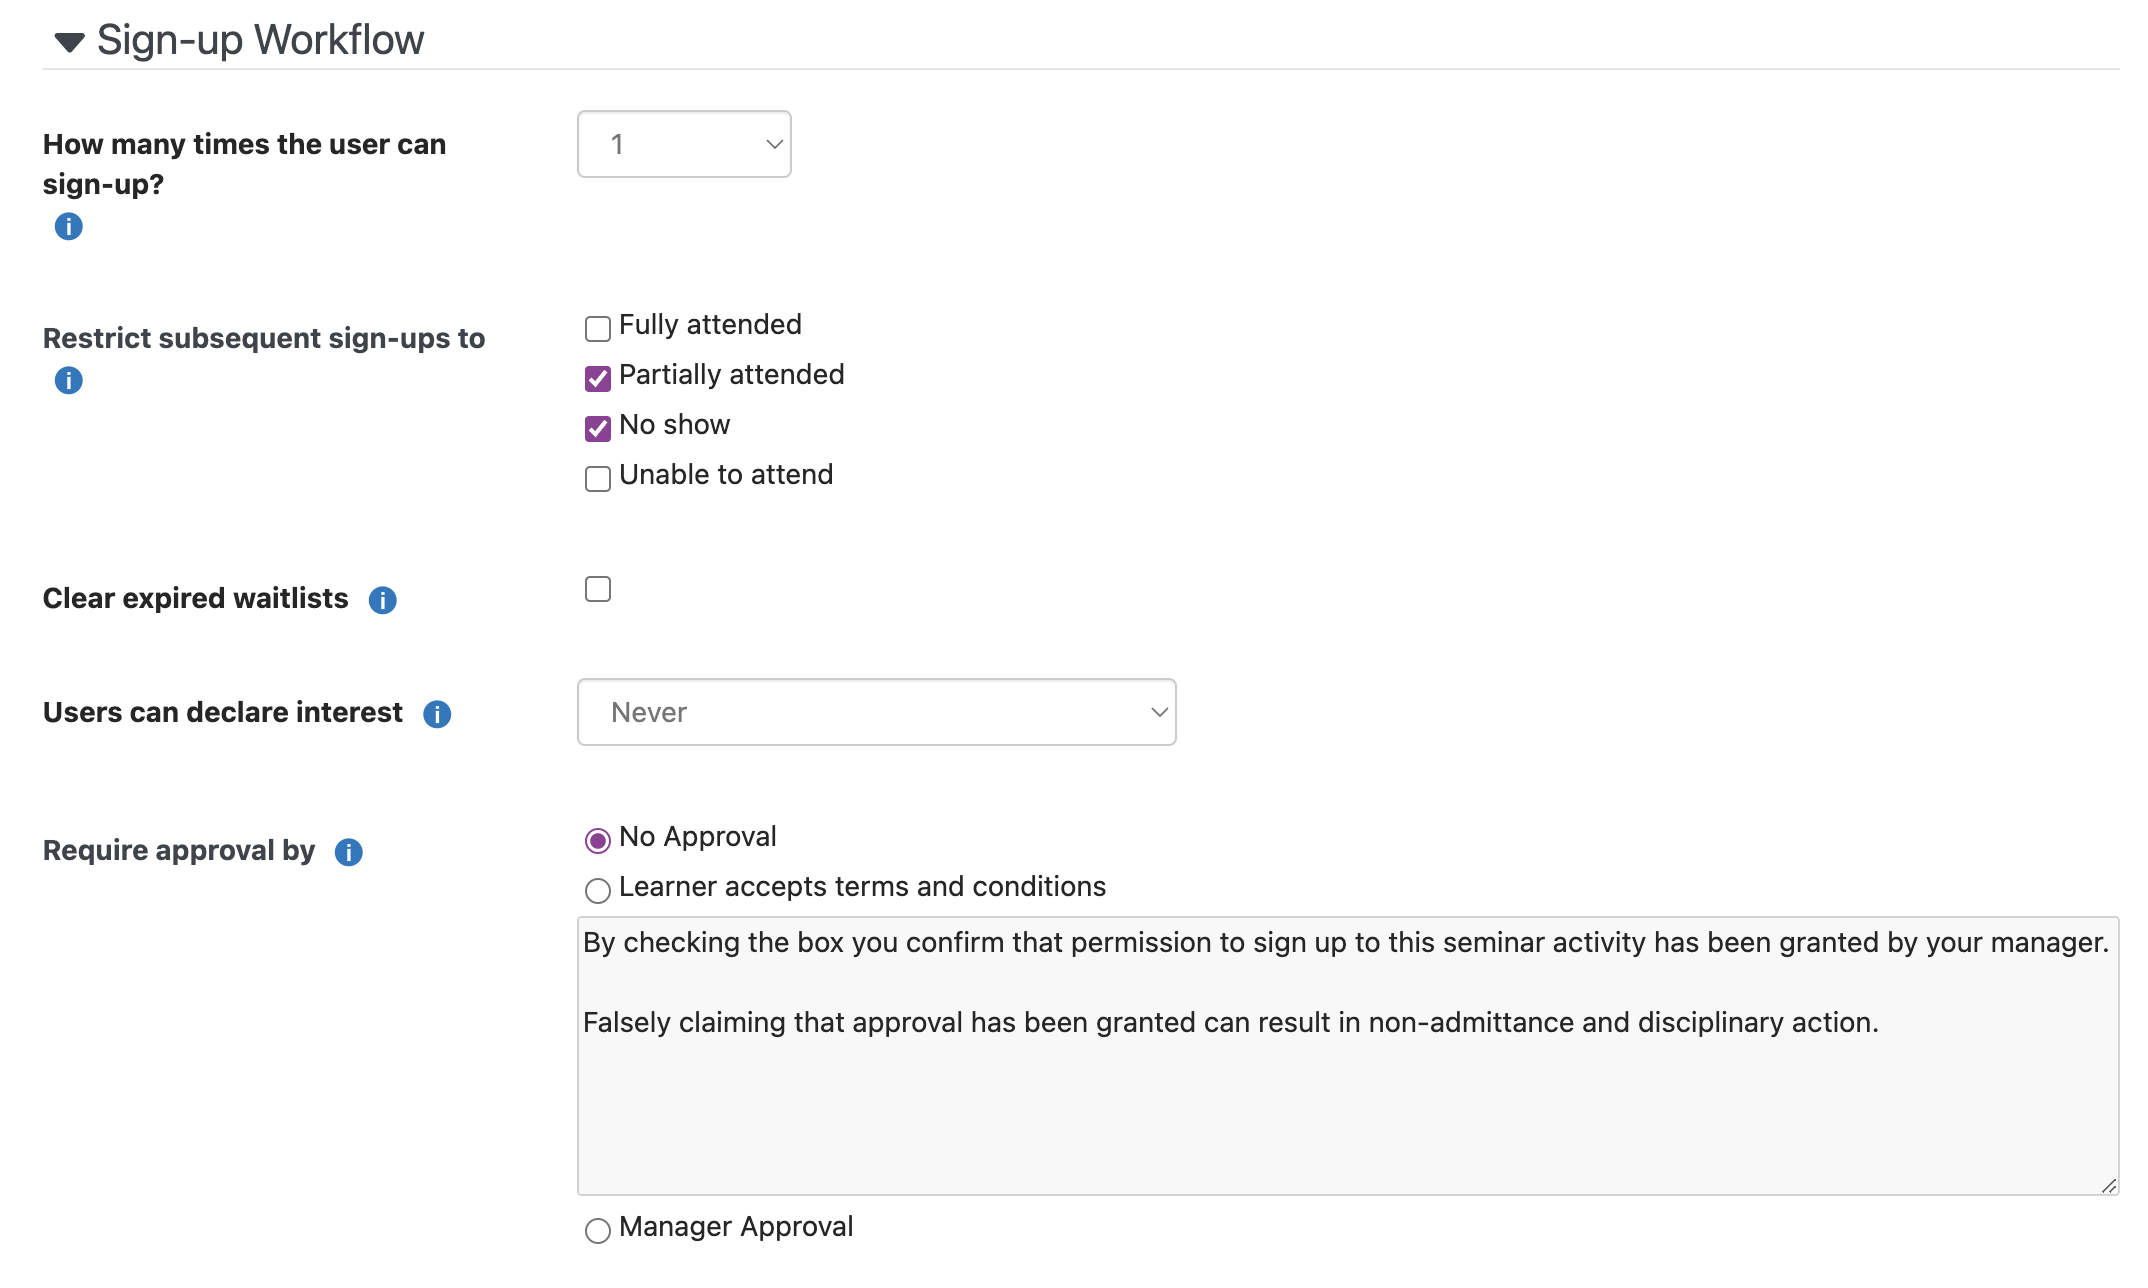
Task: Click the How many times sign-up label
Action: coord(244,164)
